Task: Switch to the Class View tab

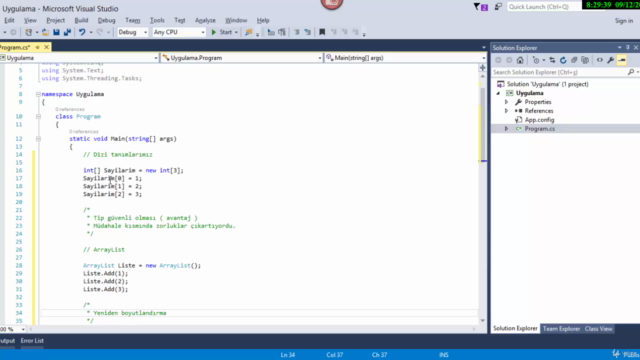Action: point(598,329)
